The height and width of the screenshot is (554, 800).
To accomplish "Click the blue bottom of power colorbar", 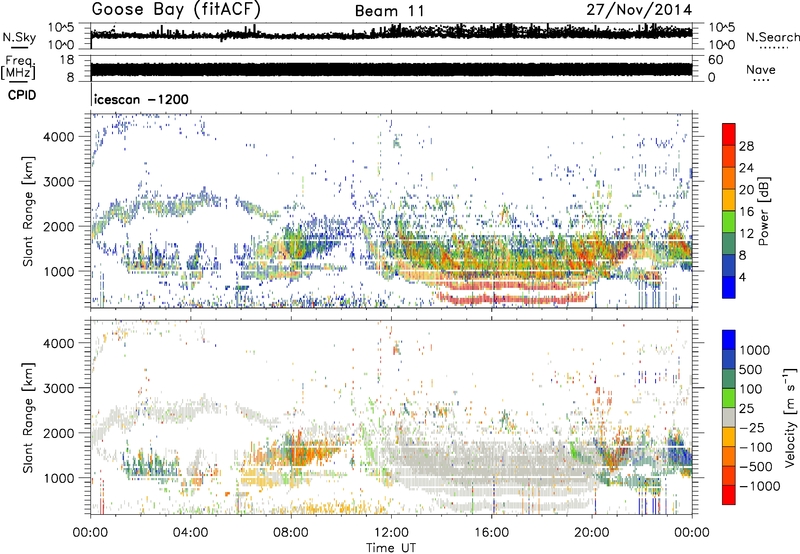I will click(729, 288).
